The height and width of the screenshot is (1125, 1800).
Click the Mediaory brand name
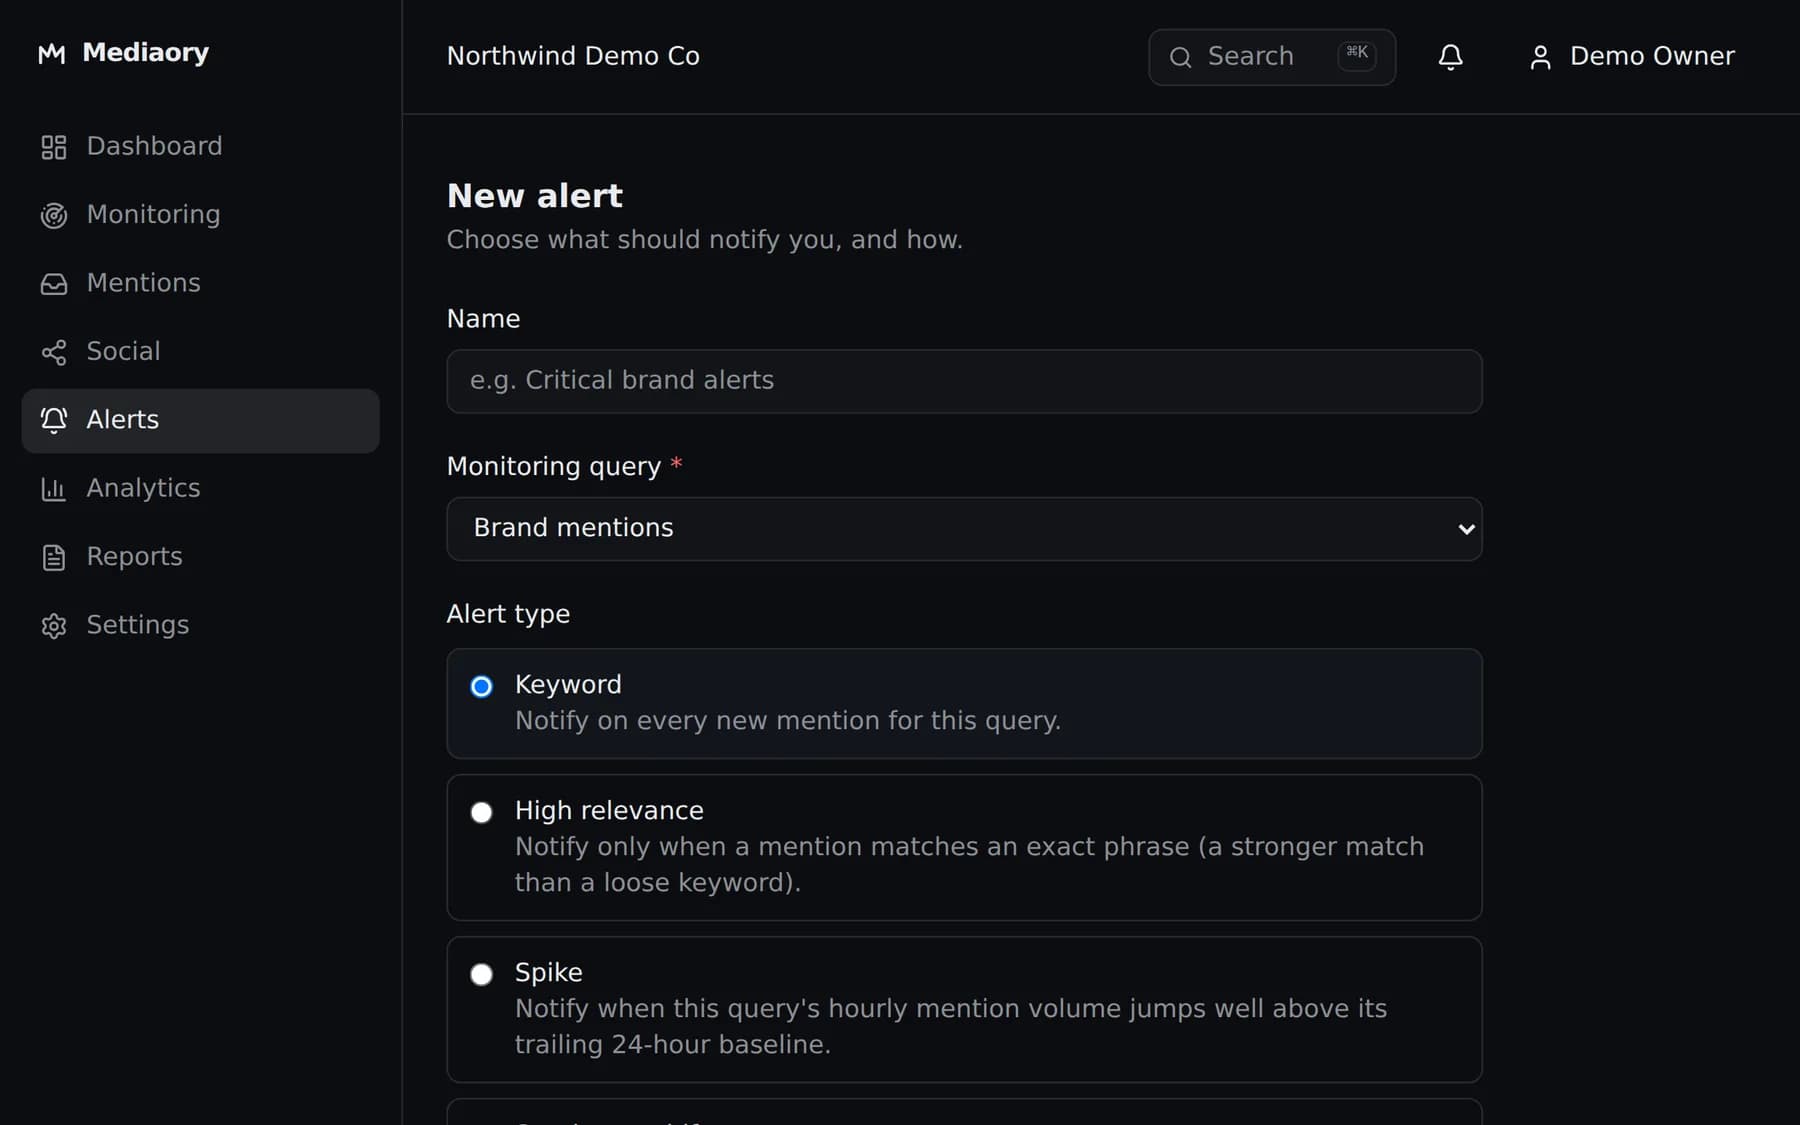(x=146, y=53)
